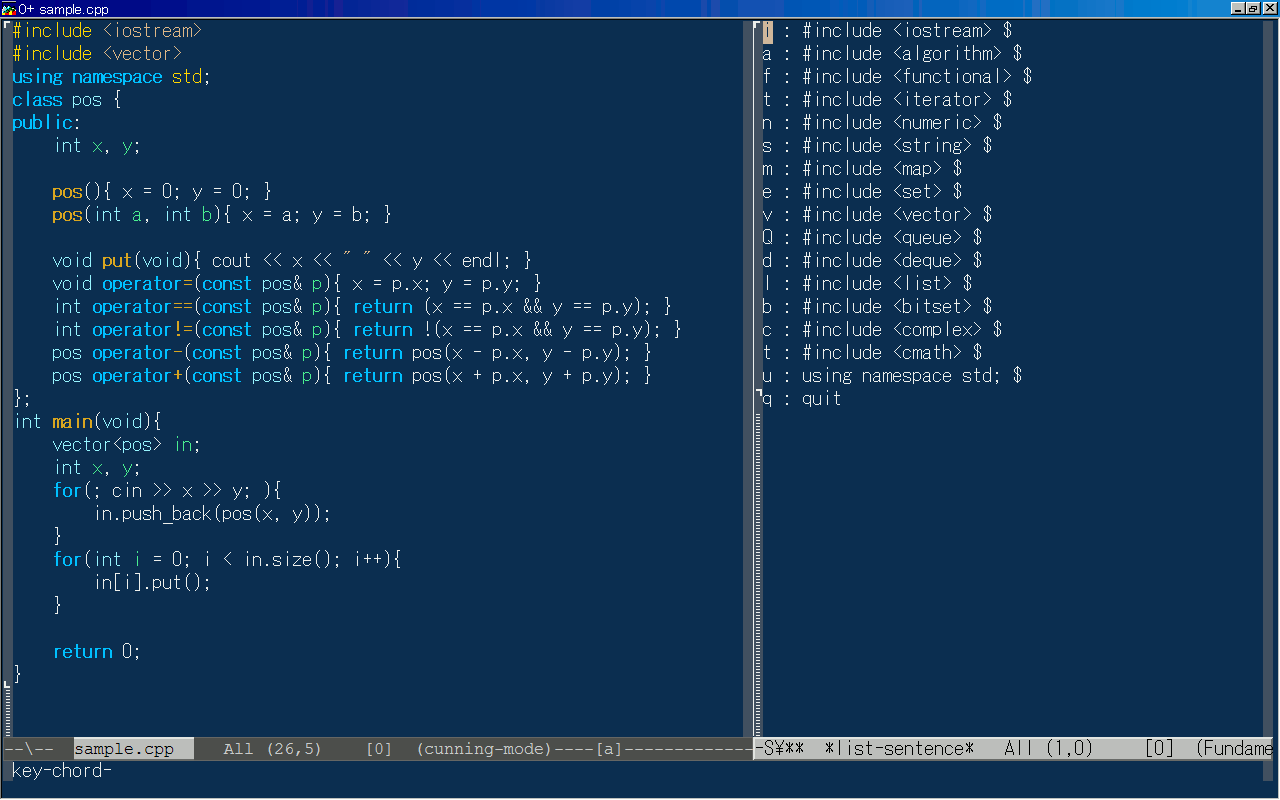Select the '#include <functional> $' list entry
The image size is (1280, 800).
pyautogui.click(x=898, y=77)
